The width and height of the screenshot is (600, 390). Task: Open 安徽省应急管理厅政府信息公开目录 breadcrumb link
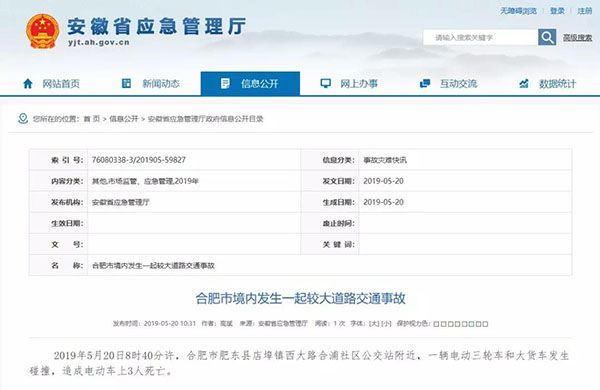pos(205,119)
